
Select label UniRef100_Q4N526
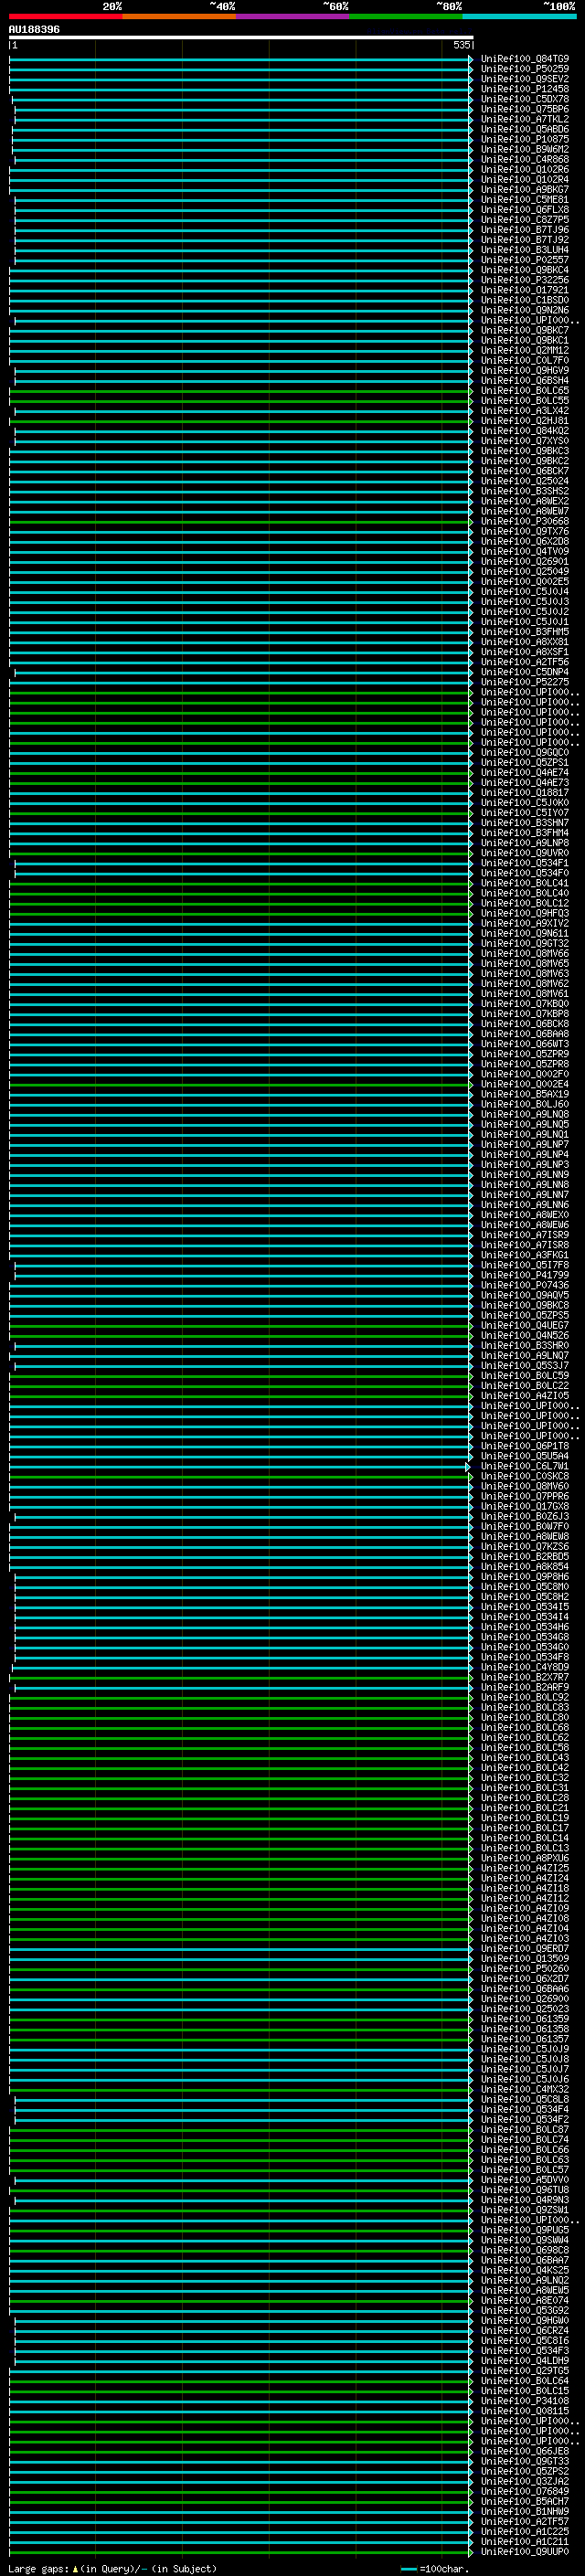pos(524,1336)
